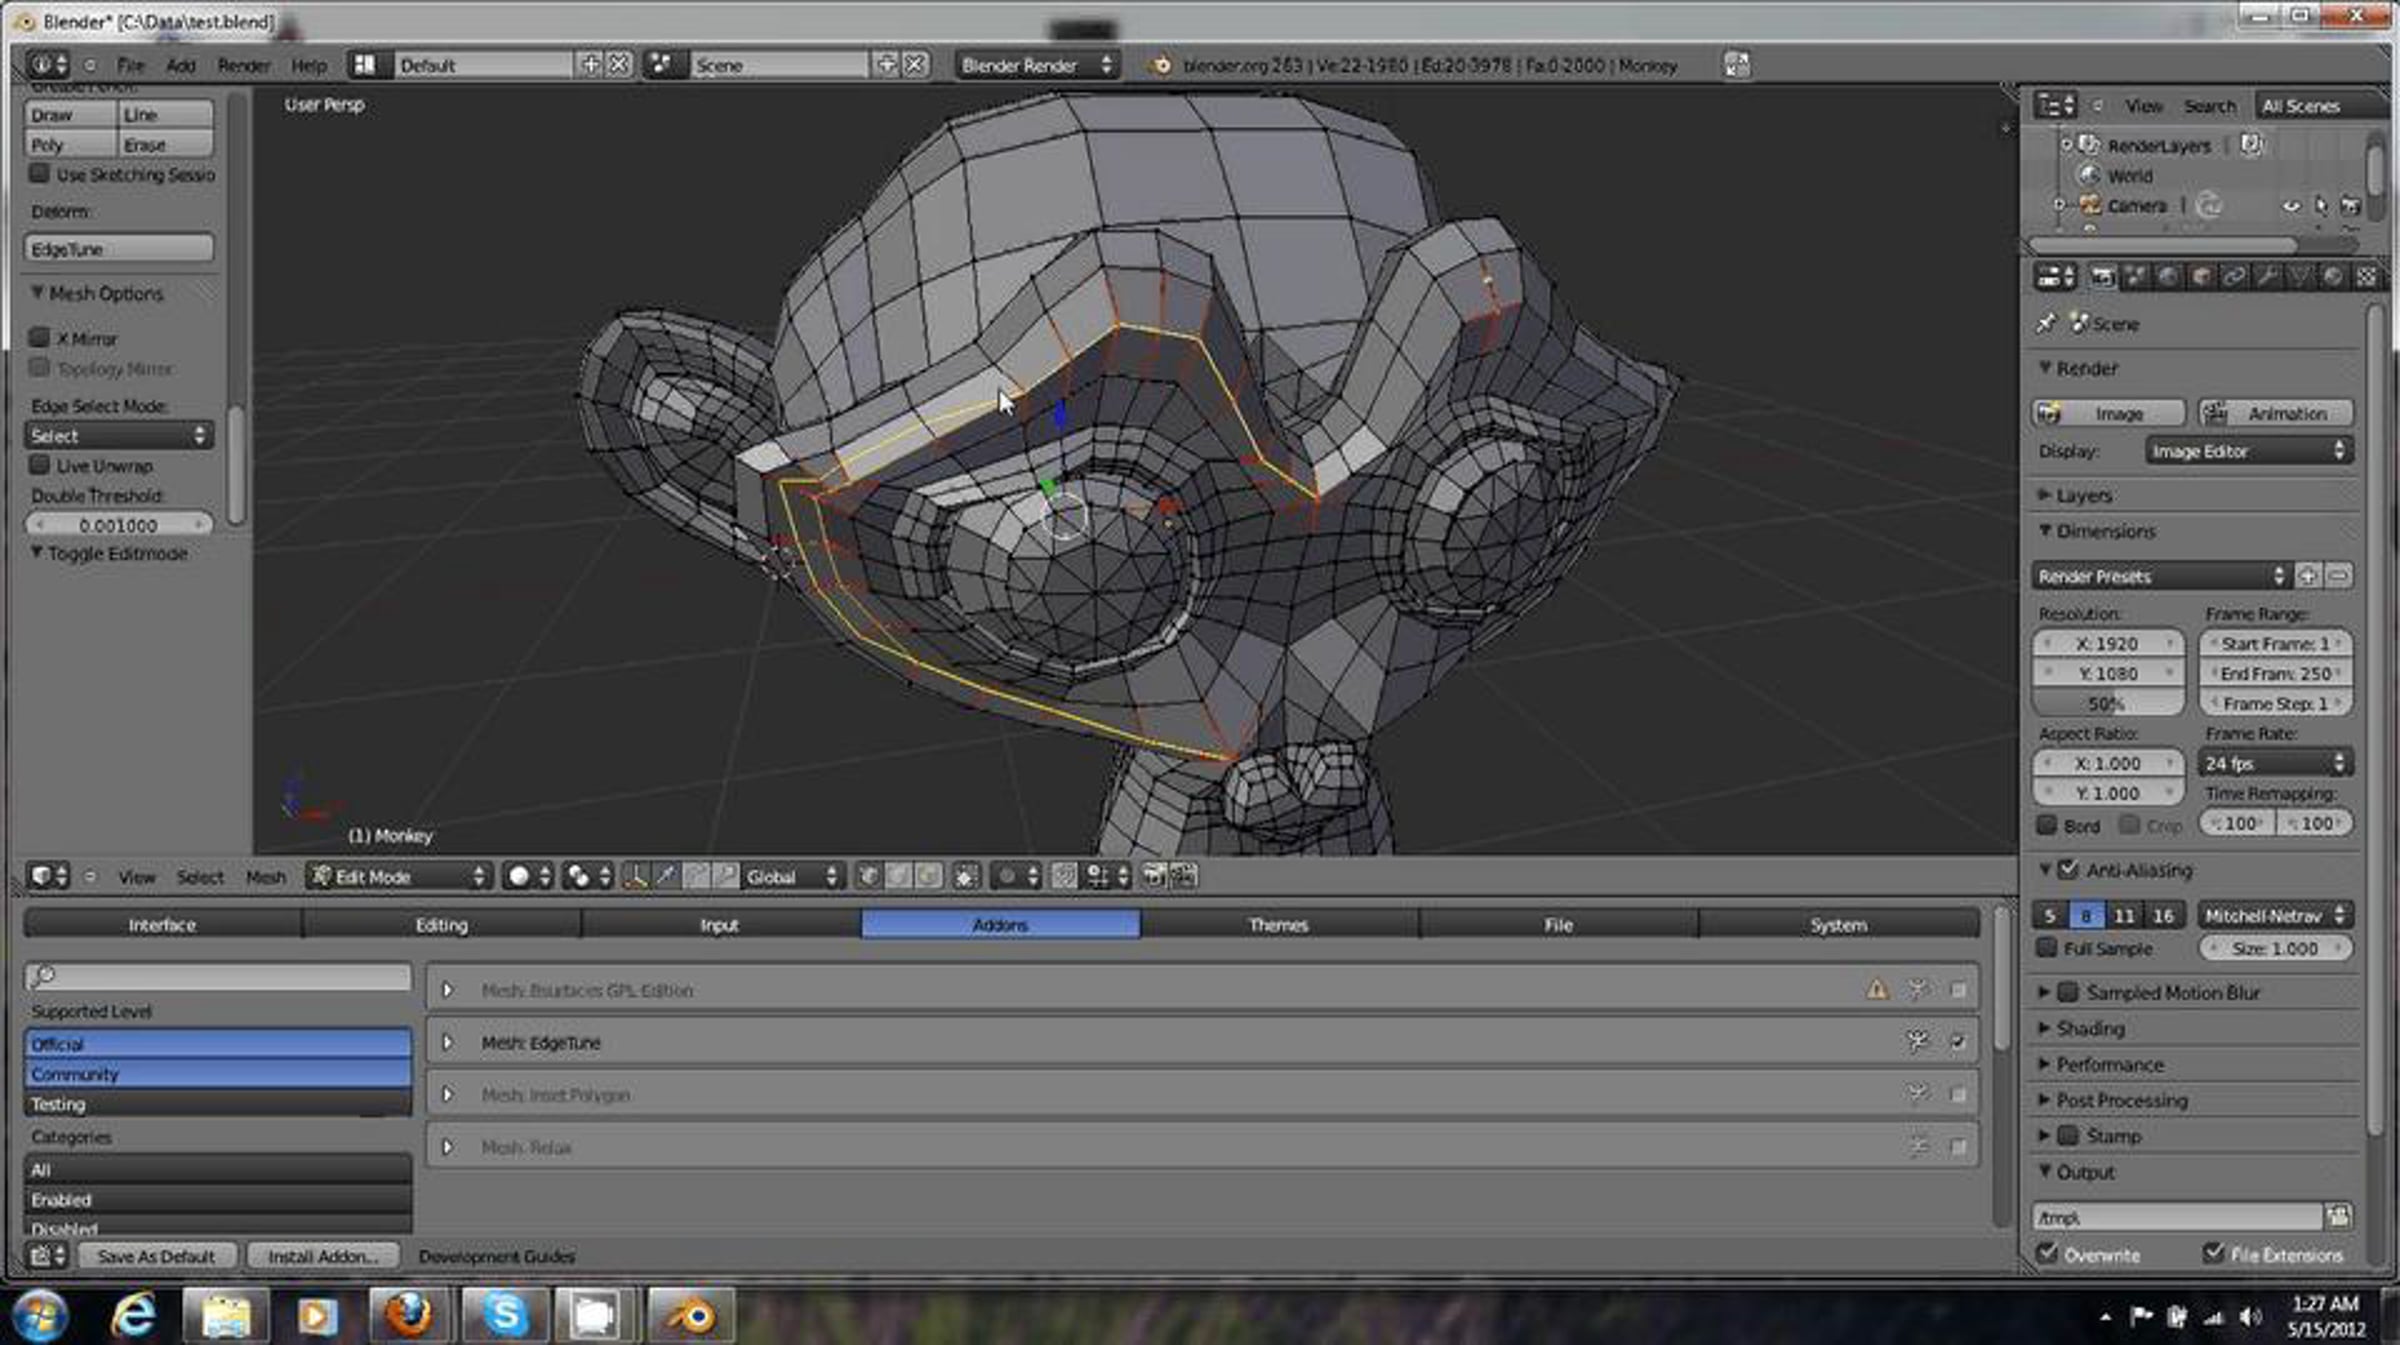Toggle the Anti-Aliasing checkbox

click(2069, 870)
